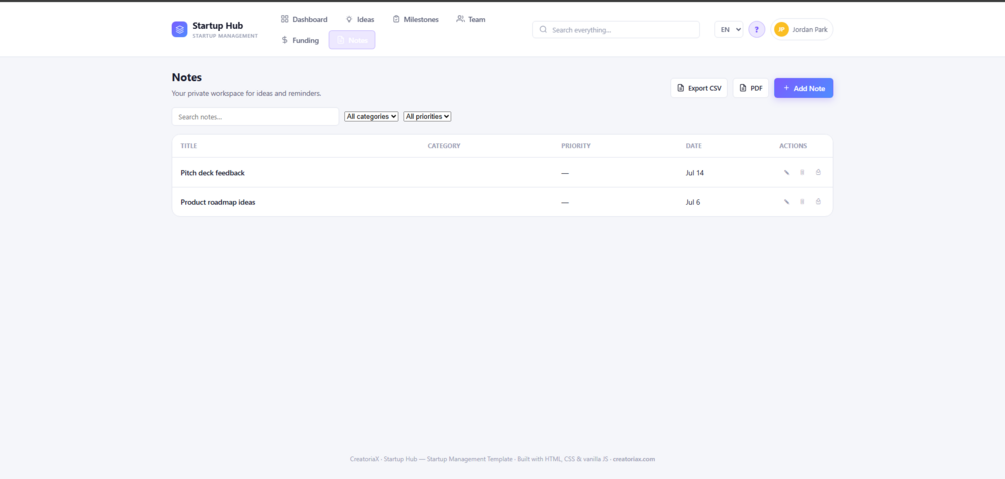Open the Product roadmap ideas note title

(218, 202)
